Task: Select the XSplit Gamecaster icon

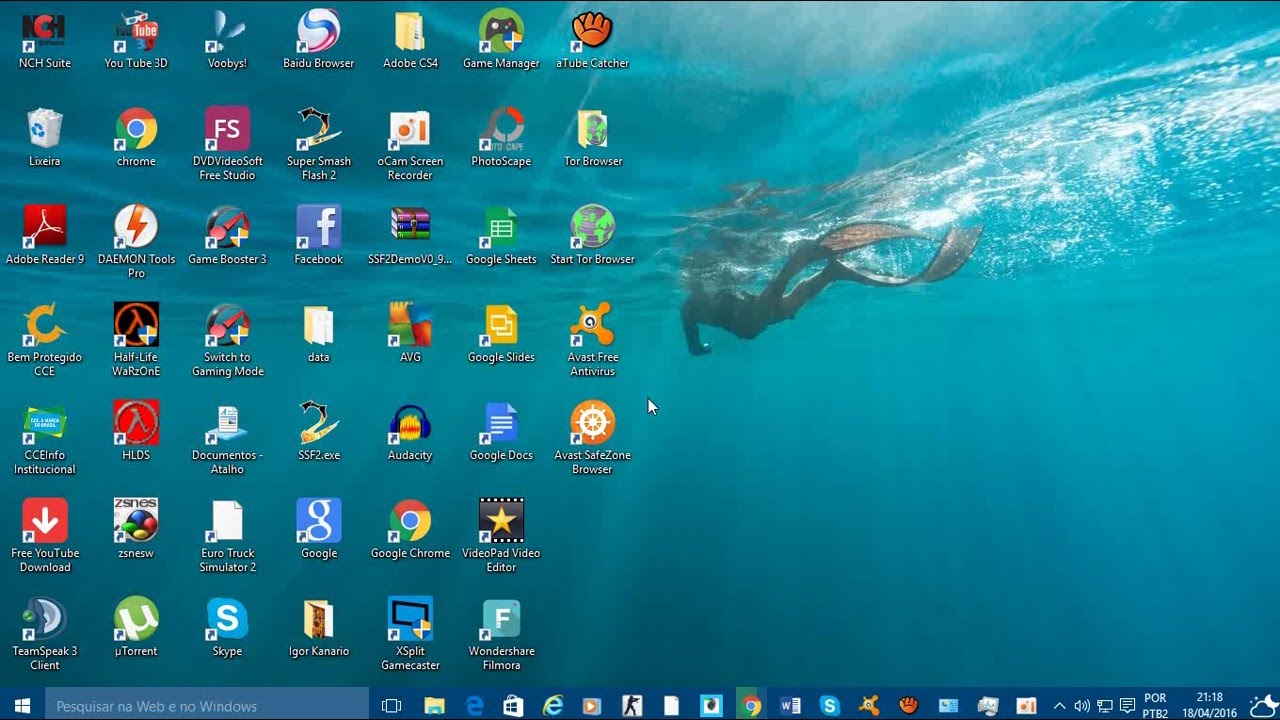Action: 410,635
